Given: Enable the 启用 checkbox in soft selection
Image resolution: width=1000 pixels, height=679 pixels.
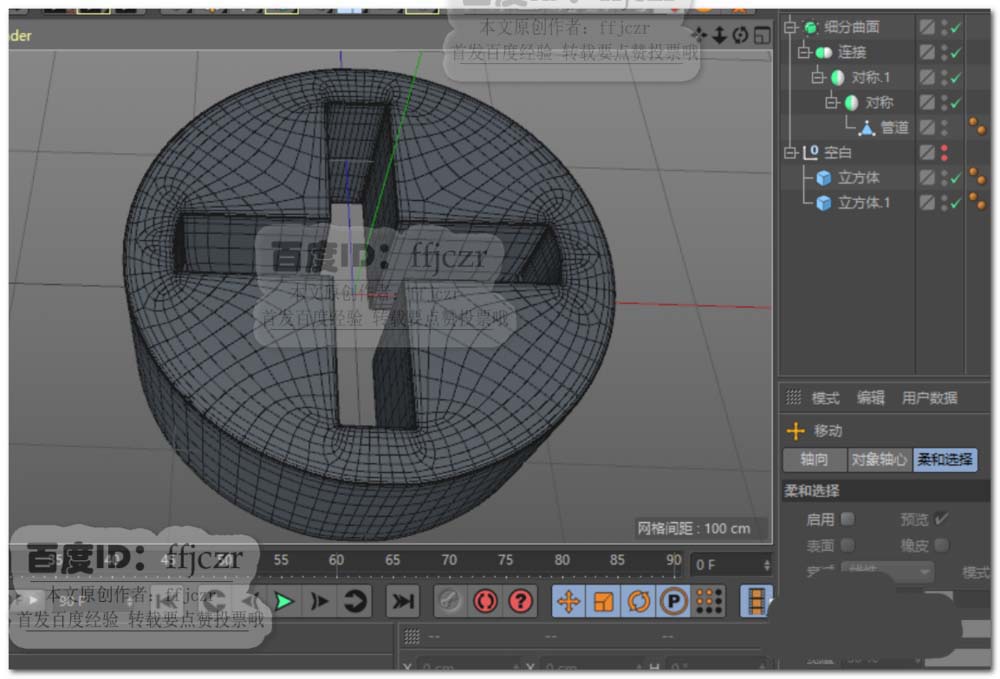Looking at the screenshot, I should click(847, 519).
